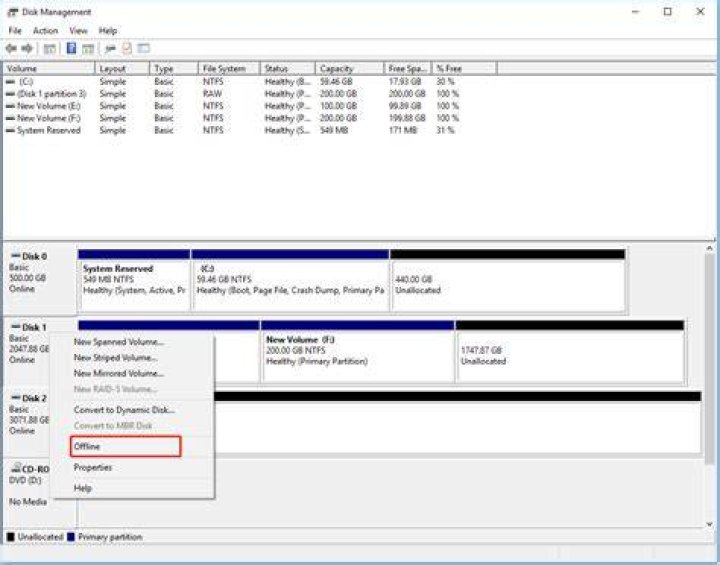Click the System Reserved volume row icon
Viewport: 720px width, 565px height.
(10, 130)
